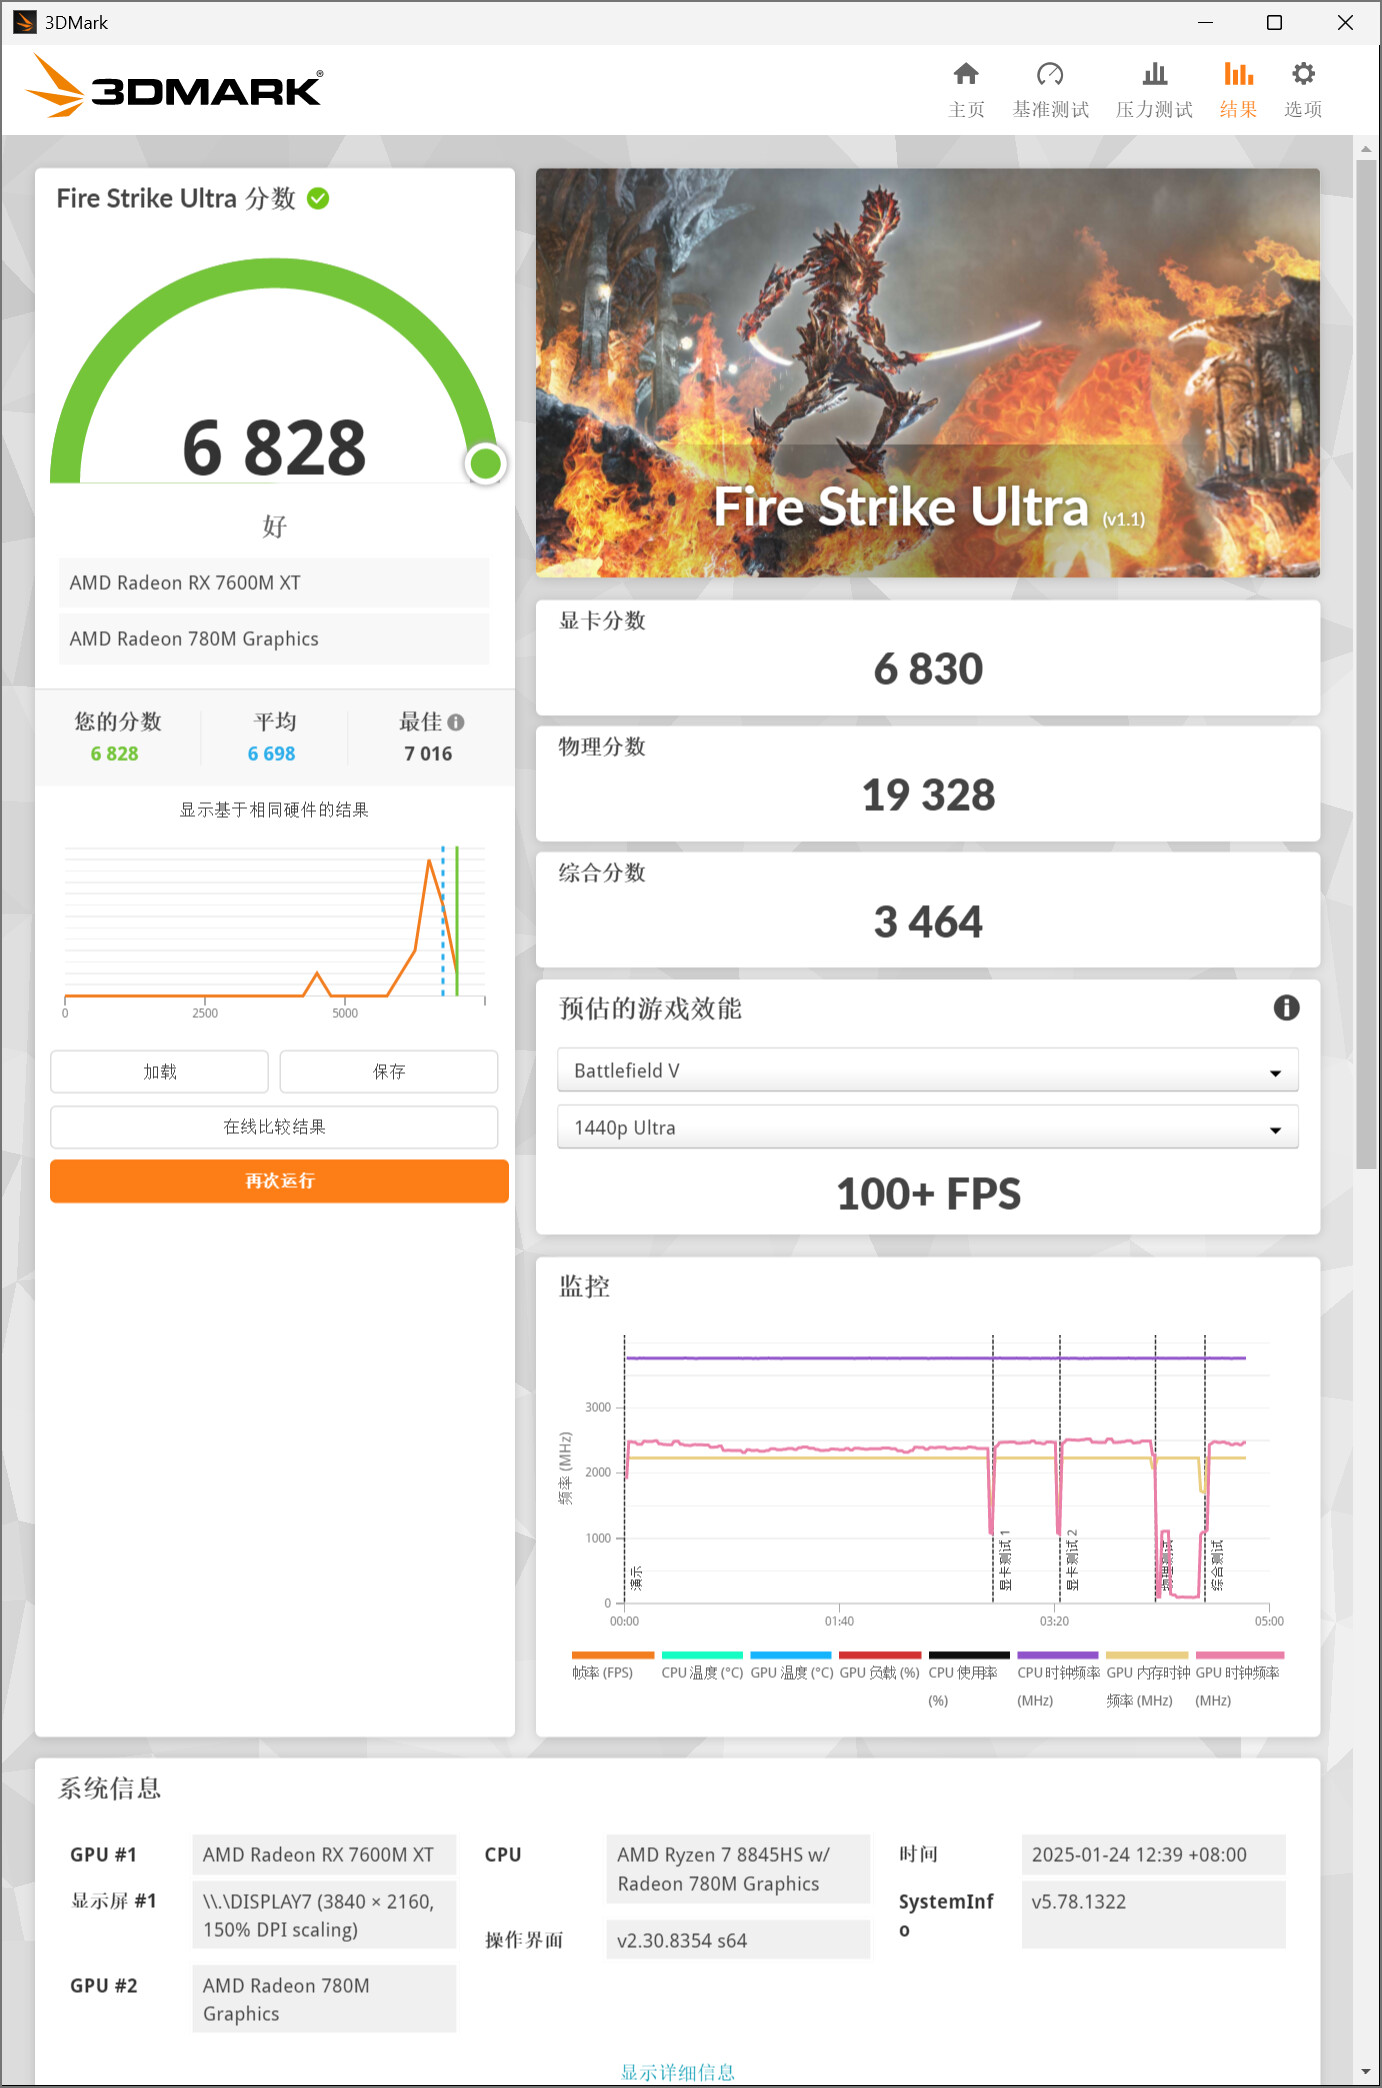Screen dimensions: 1382x2088
Task: Click 显示详细信息 to expand system details
Action: 677,2072
